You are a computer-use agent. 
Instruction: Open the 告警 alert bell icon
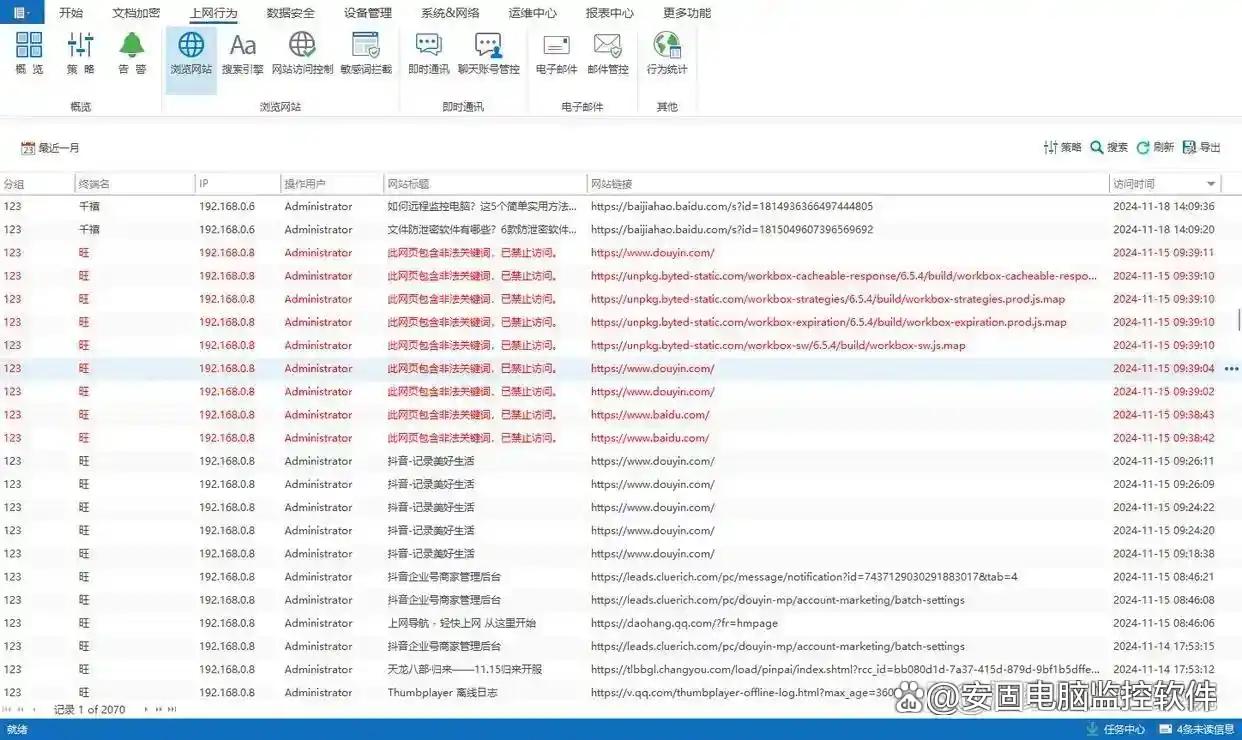tap(132, 54)
